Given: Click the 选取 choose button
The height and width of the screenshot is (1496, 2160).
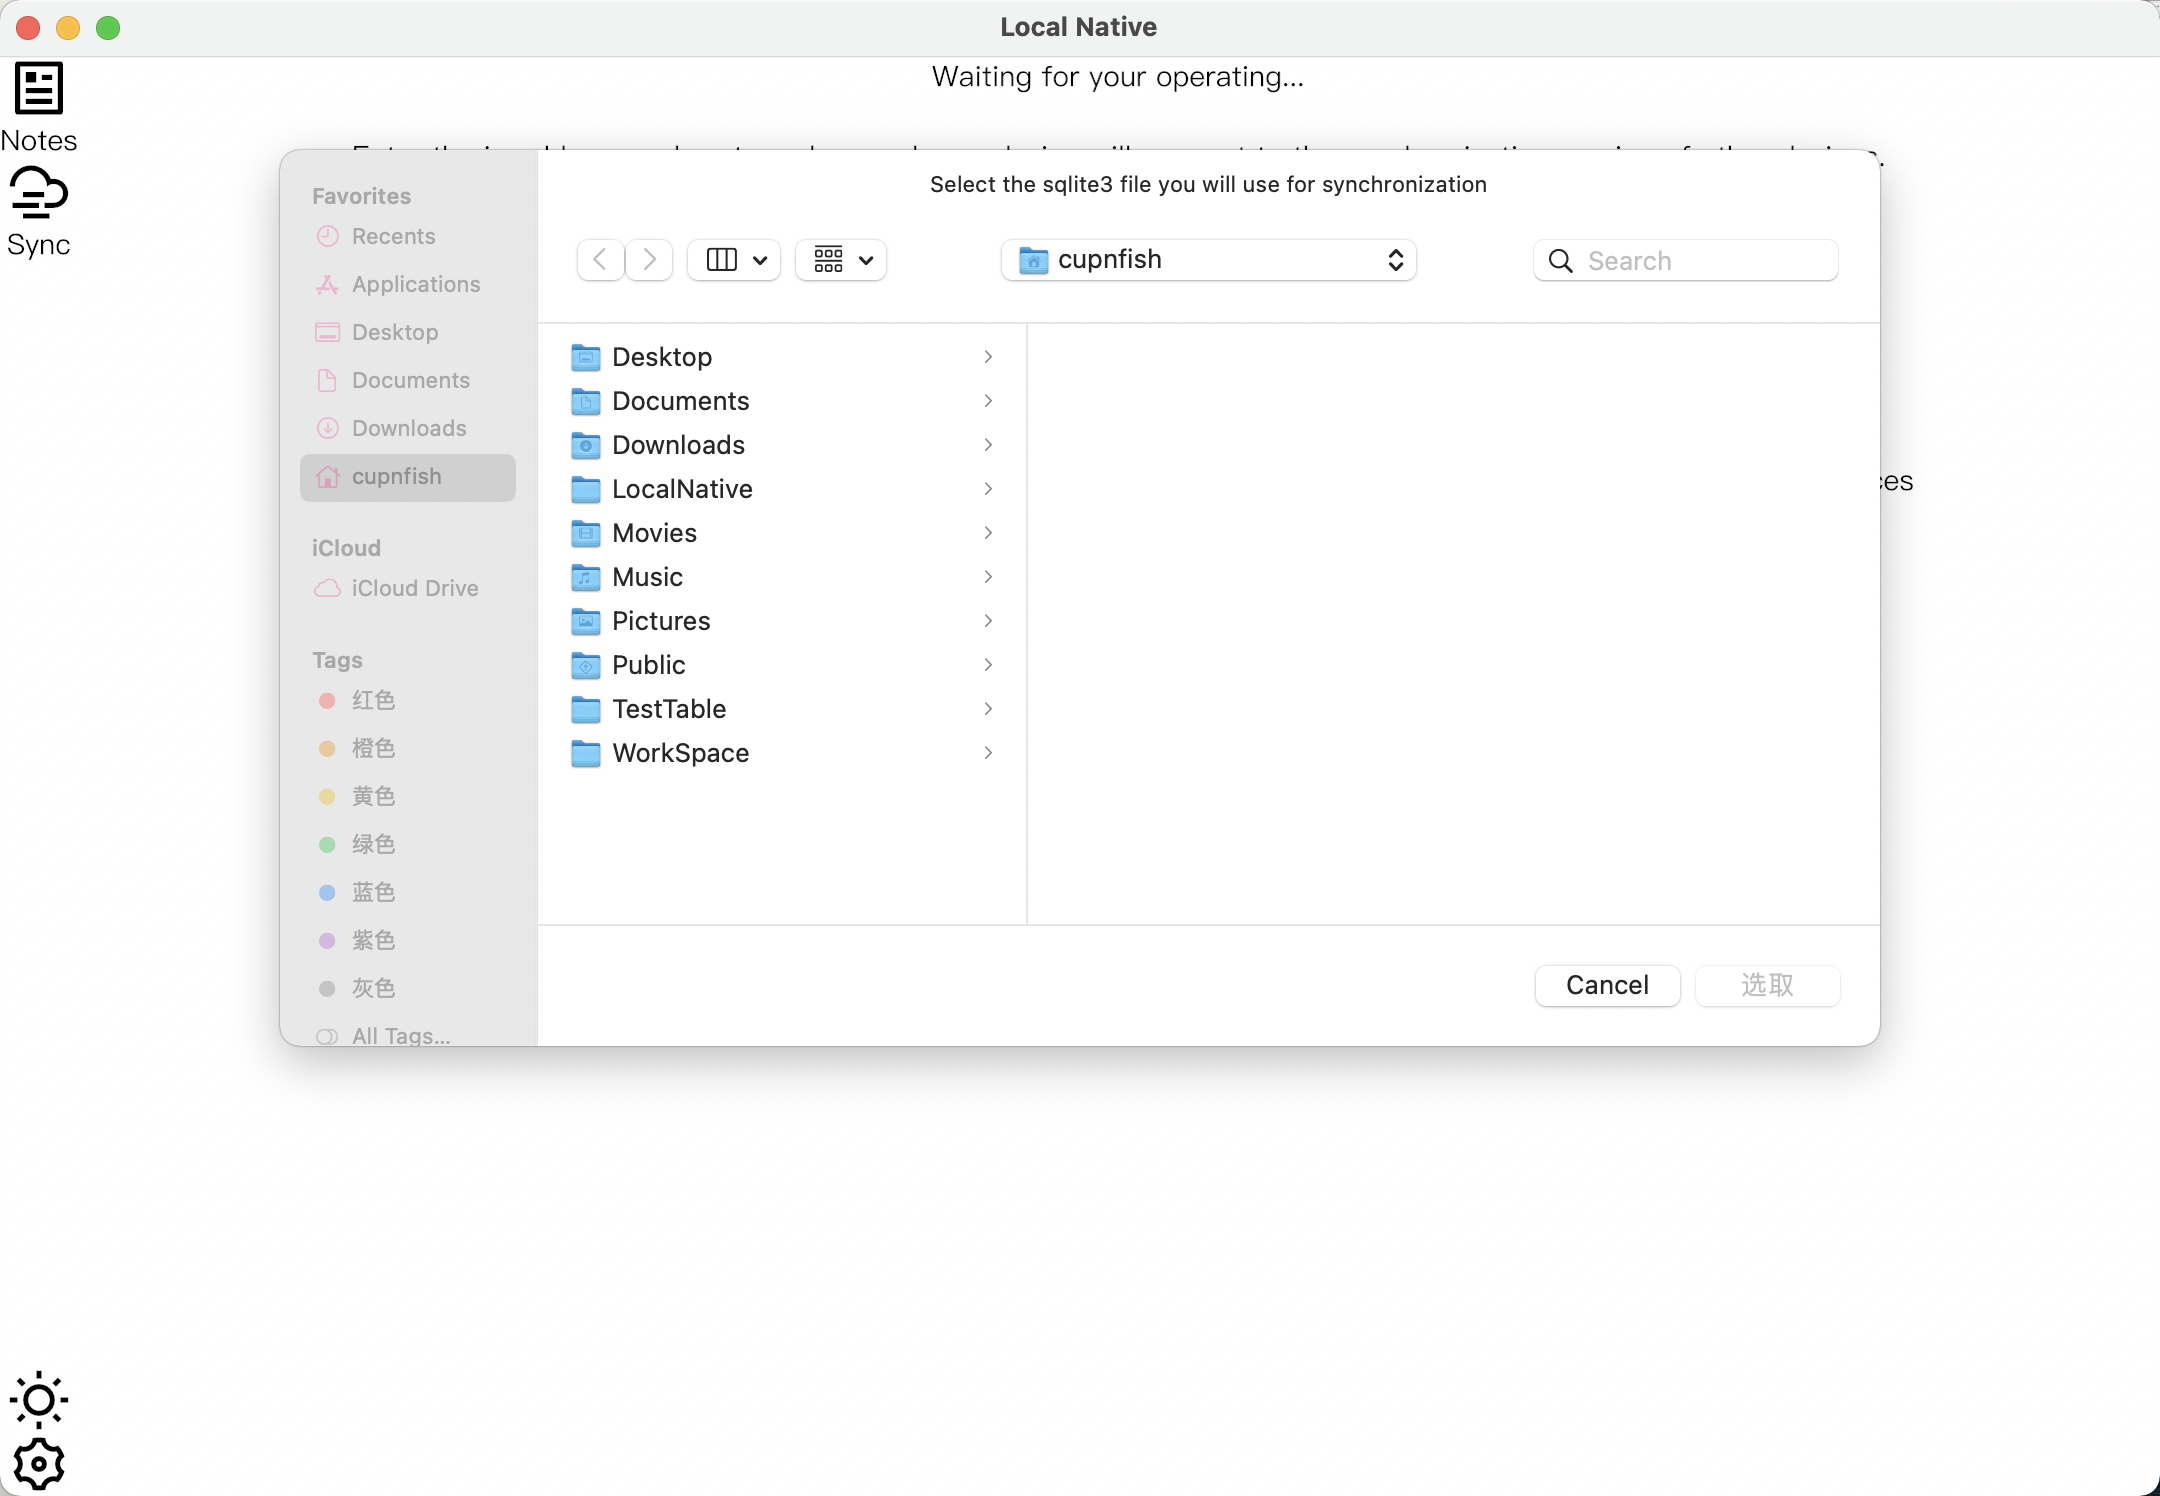Looking at the screenshot, I should (1767, 985).
